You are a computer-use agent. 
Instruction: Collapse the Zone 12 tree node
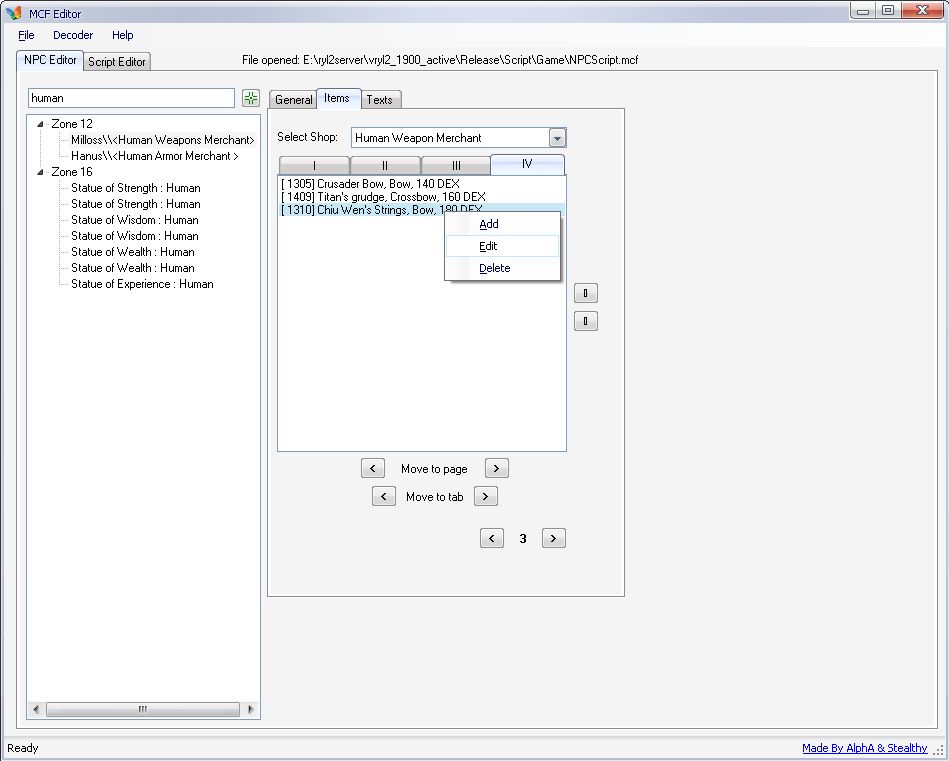pos(40,124)
